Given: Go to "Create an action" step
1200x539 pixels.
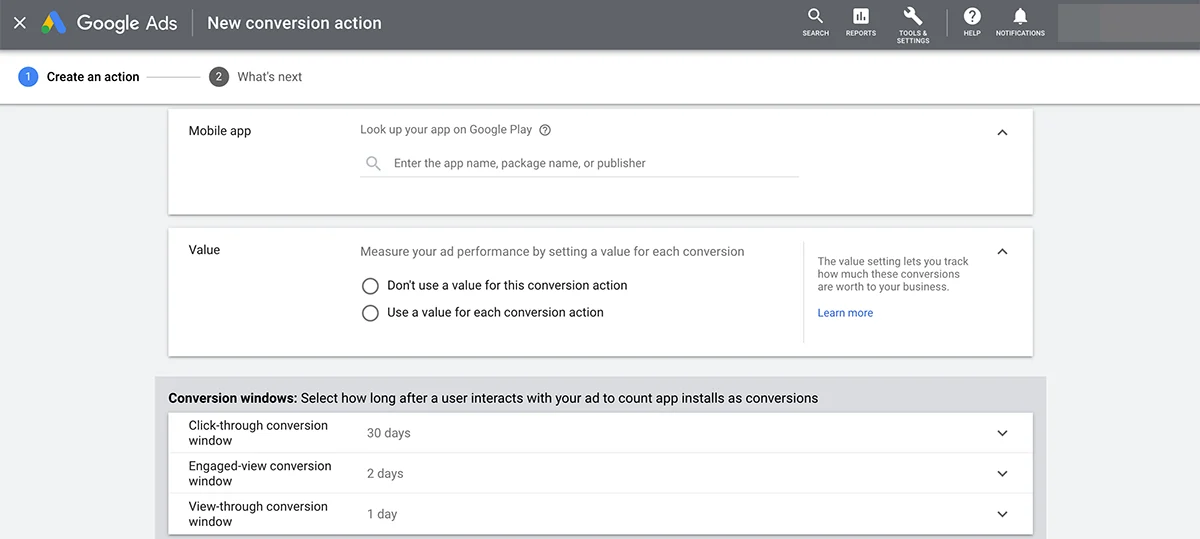Looking at the screenshot, I should pos(92,77).
